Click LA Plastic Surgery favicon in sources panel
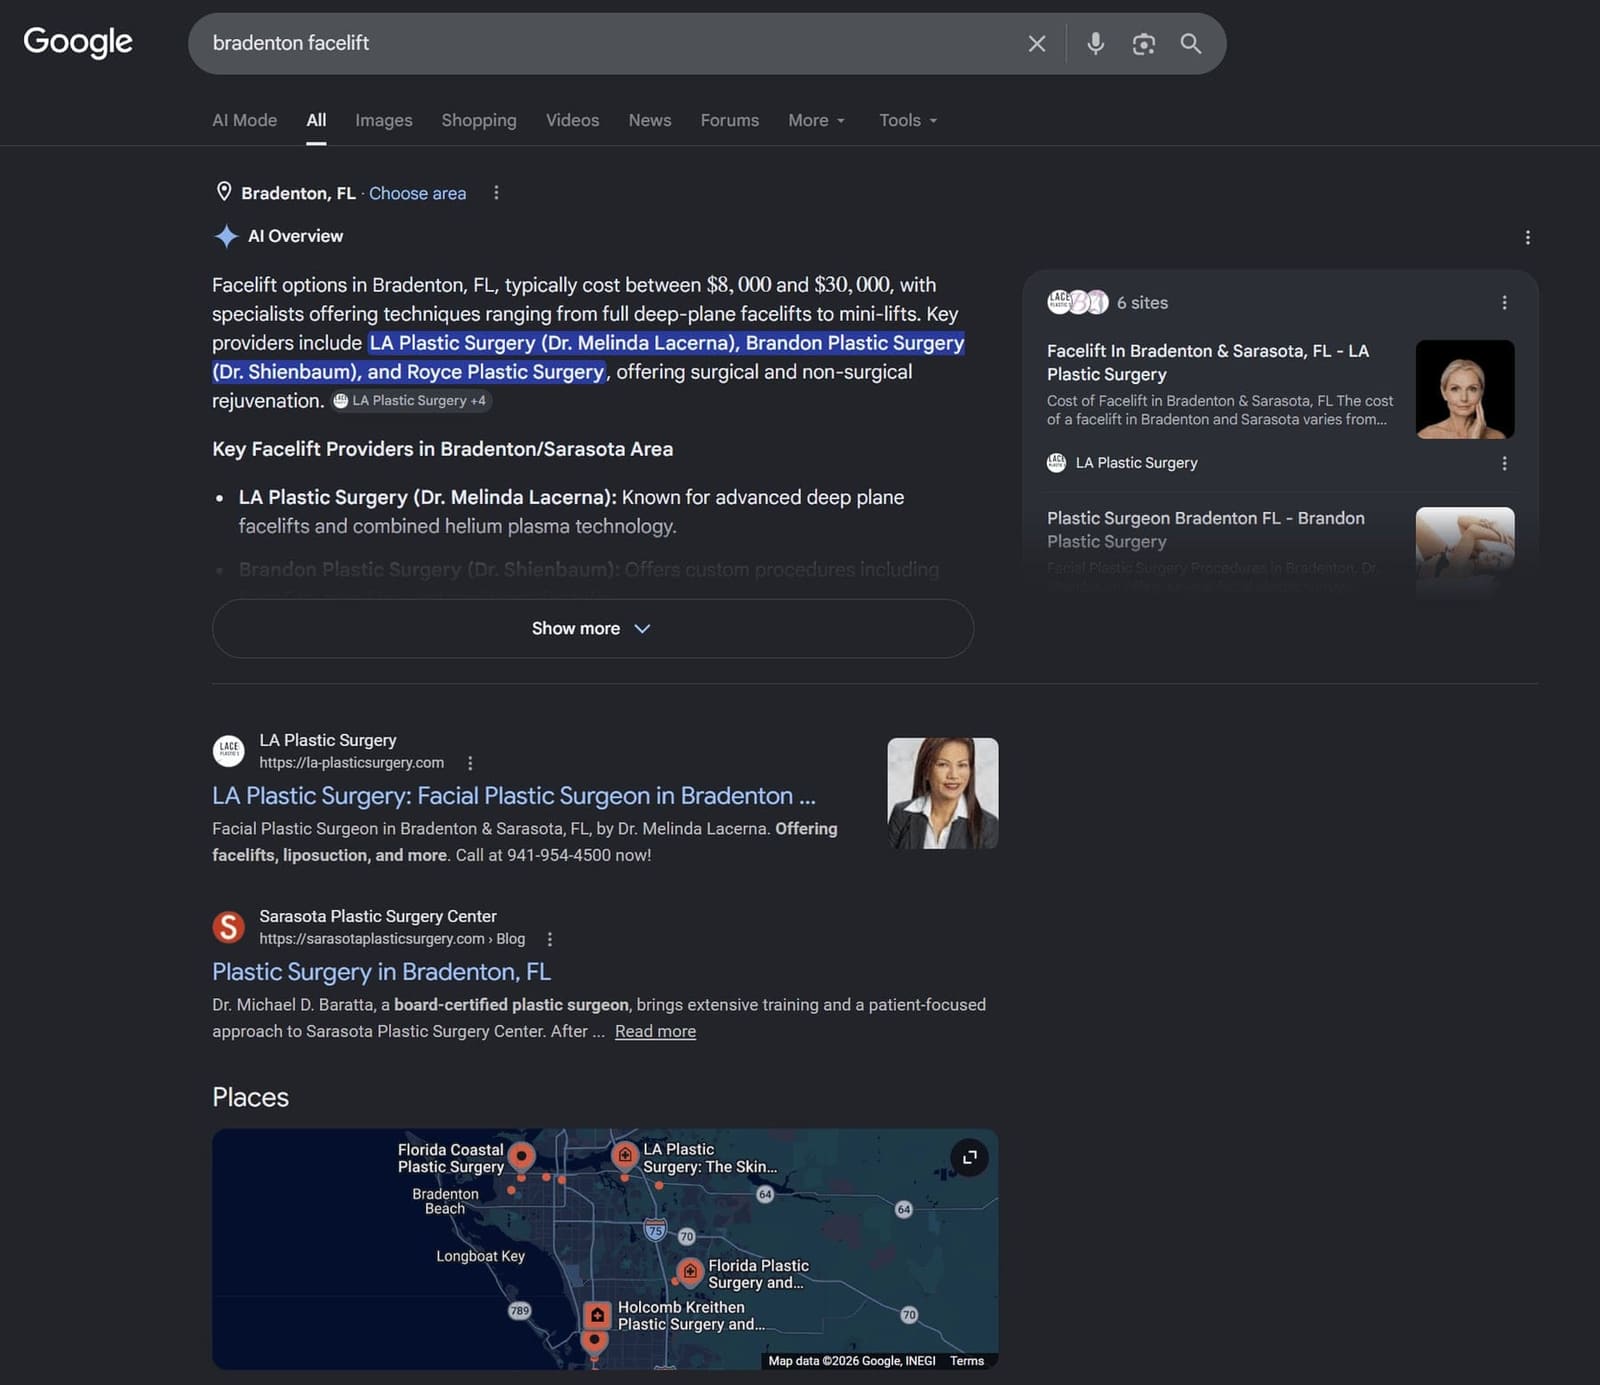This screenshot has height=1385, width=1600. coord(1056,462)
